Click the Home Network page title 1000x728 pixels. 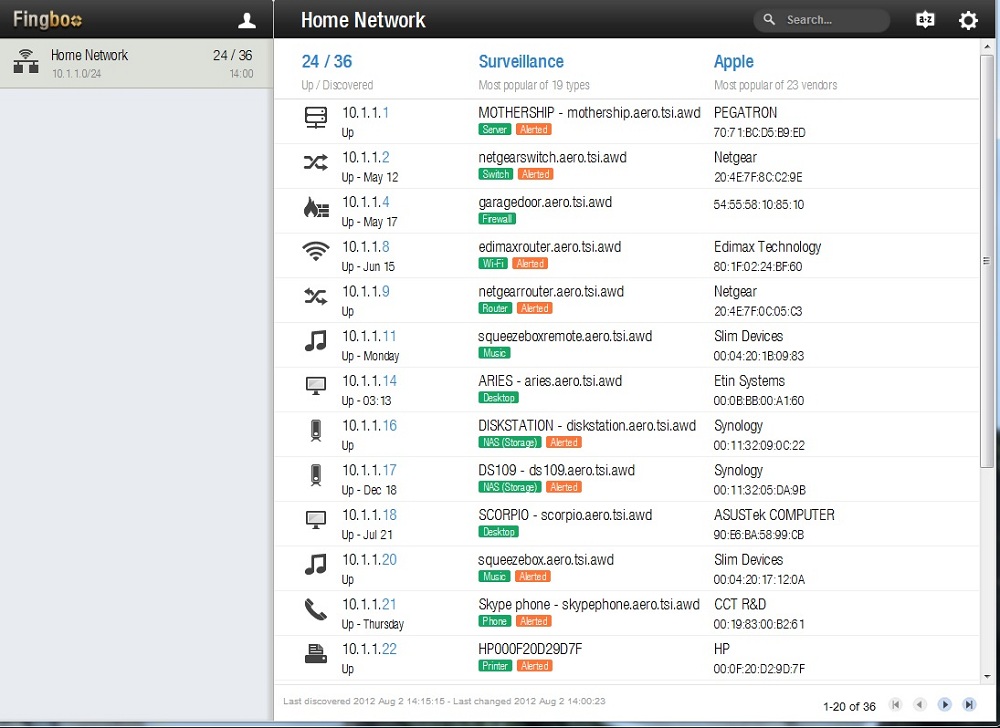click(x=363, y=20)
